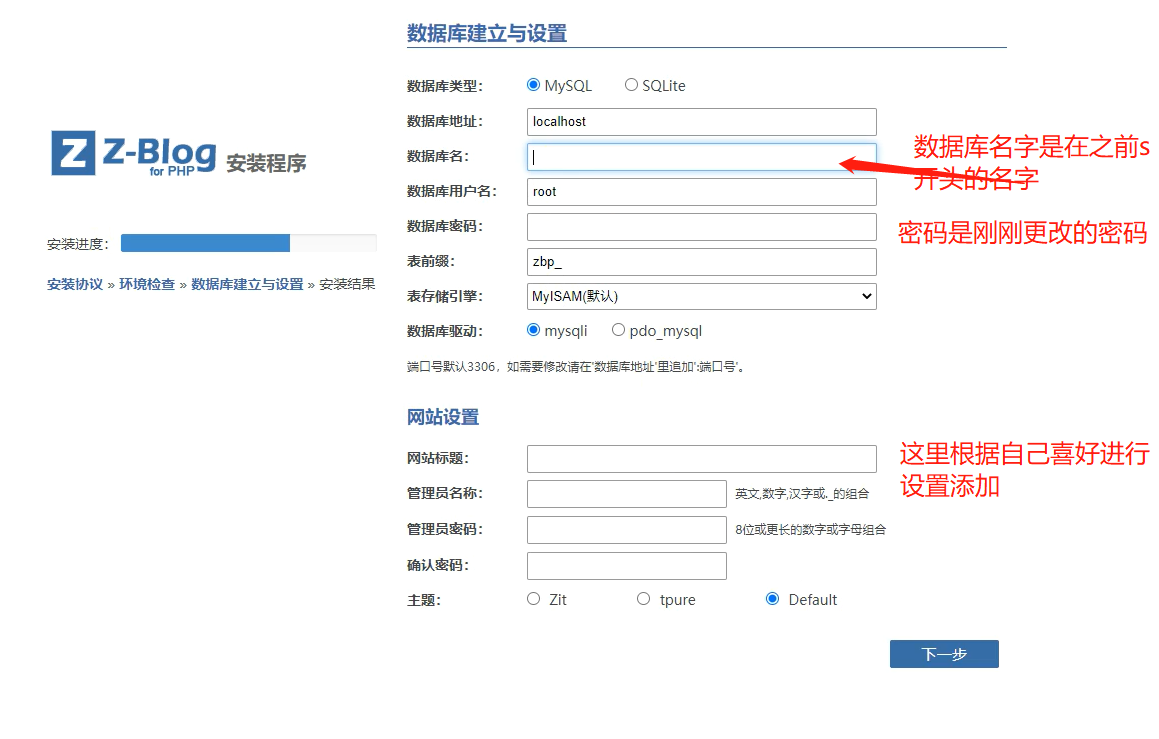The width and height of the screenshot is (1159, 739).
Task: Click into the 数据库名 input field
Action: coord(700,157)
